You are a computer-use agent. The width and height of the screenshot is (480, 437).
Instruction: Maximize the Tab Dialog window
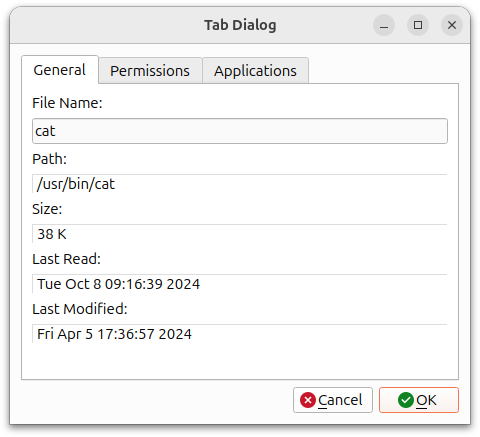pyautogui.click(x=418, y=25)
